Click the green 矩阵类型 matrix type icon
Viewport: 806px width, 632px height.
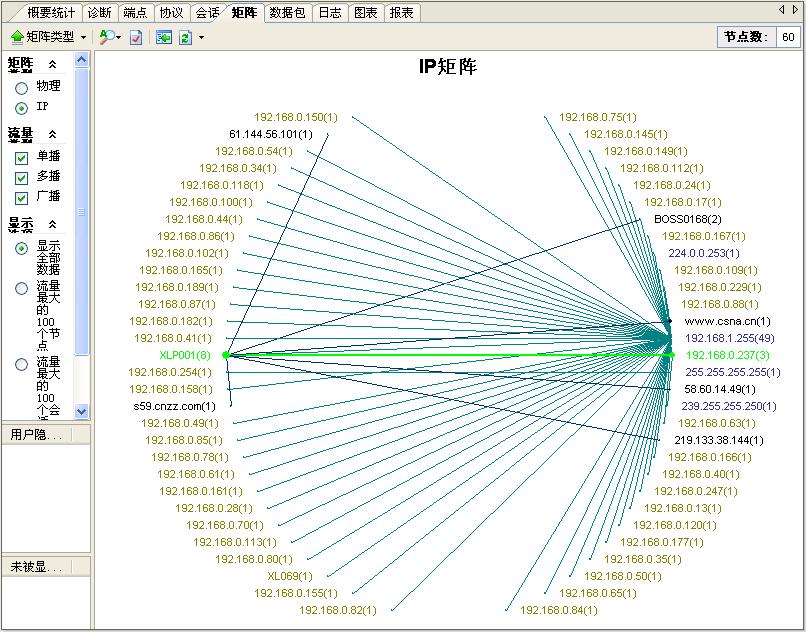(x=17, y=37)
